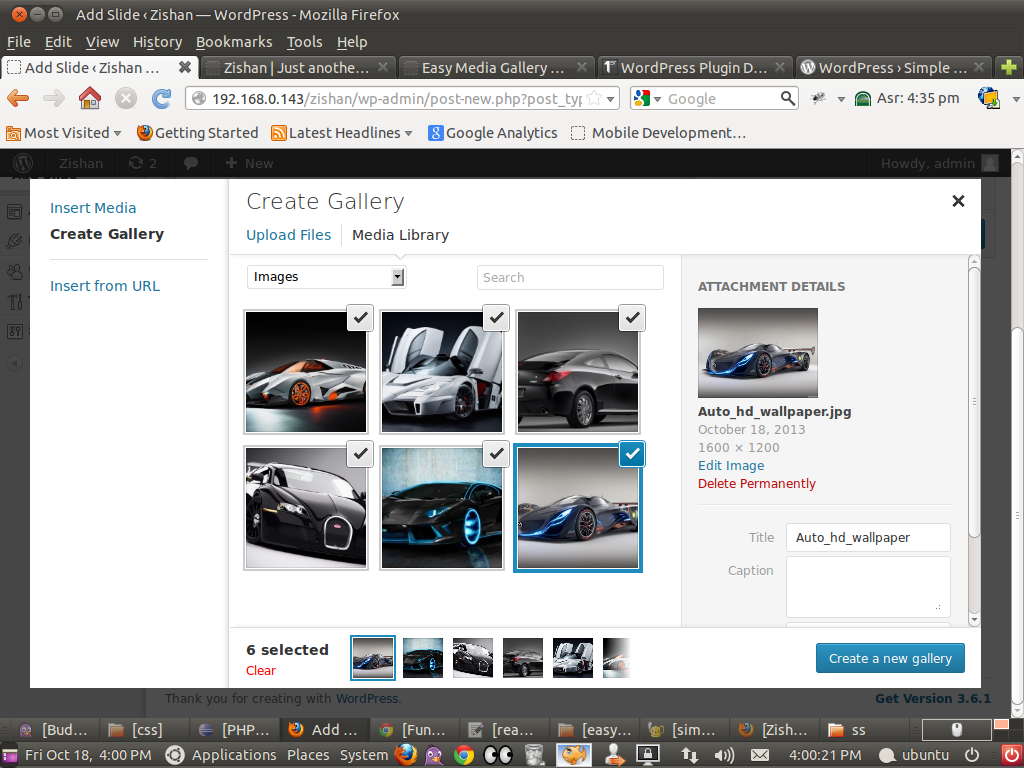Viewport: 1024px width, 768px height.
Task: Uncheck the orange-wheeled concept car image
Action: [361, 318]
